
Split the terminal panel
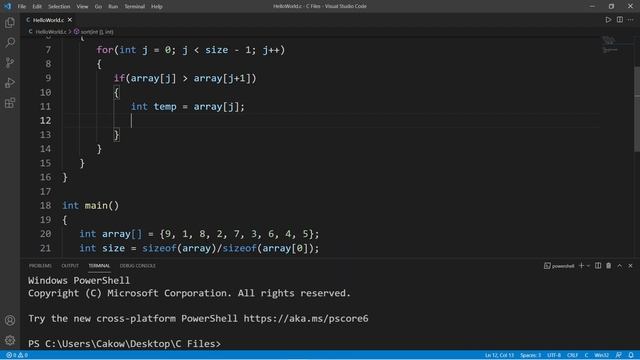click(x=598, y=266)
